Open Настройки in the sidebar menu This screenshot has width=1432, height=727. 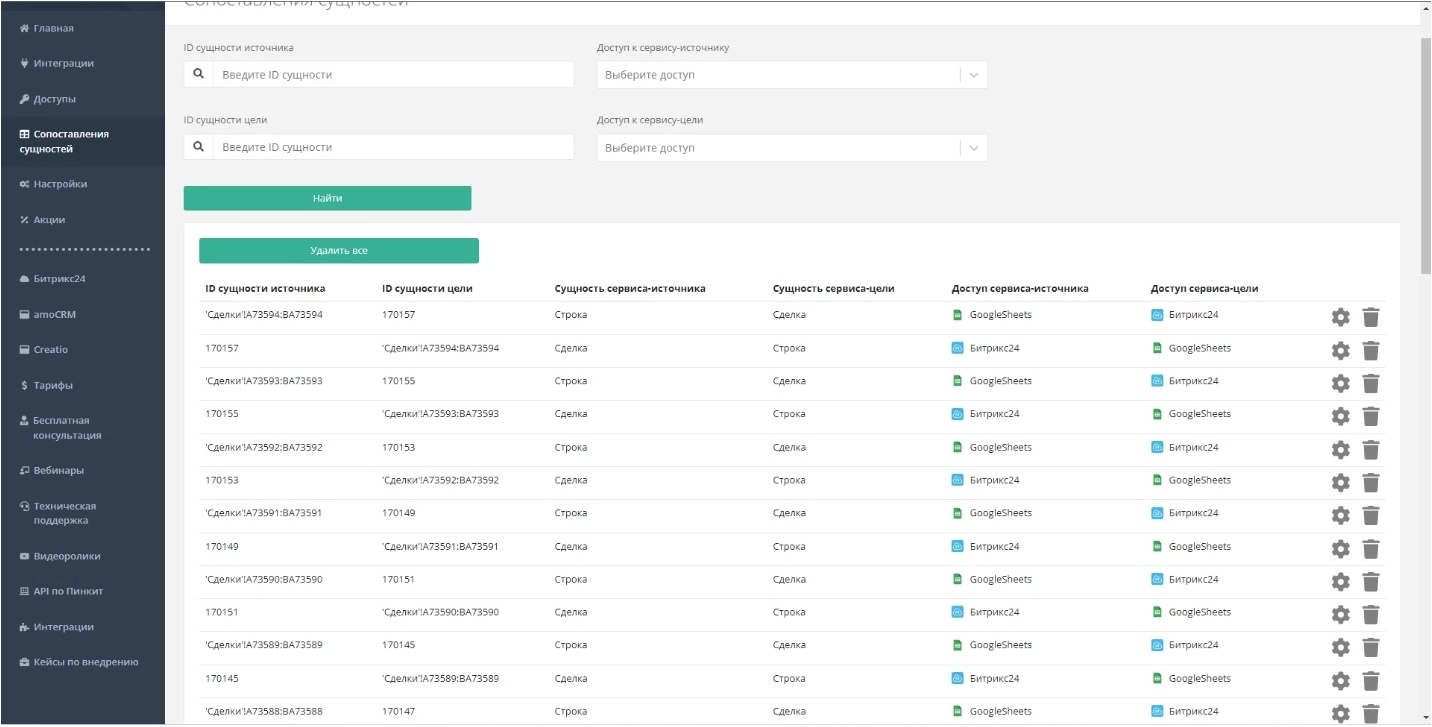click(x=60, y=184)
